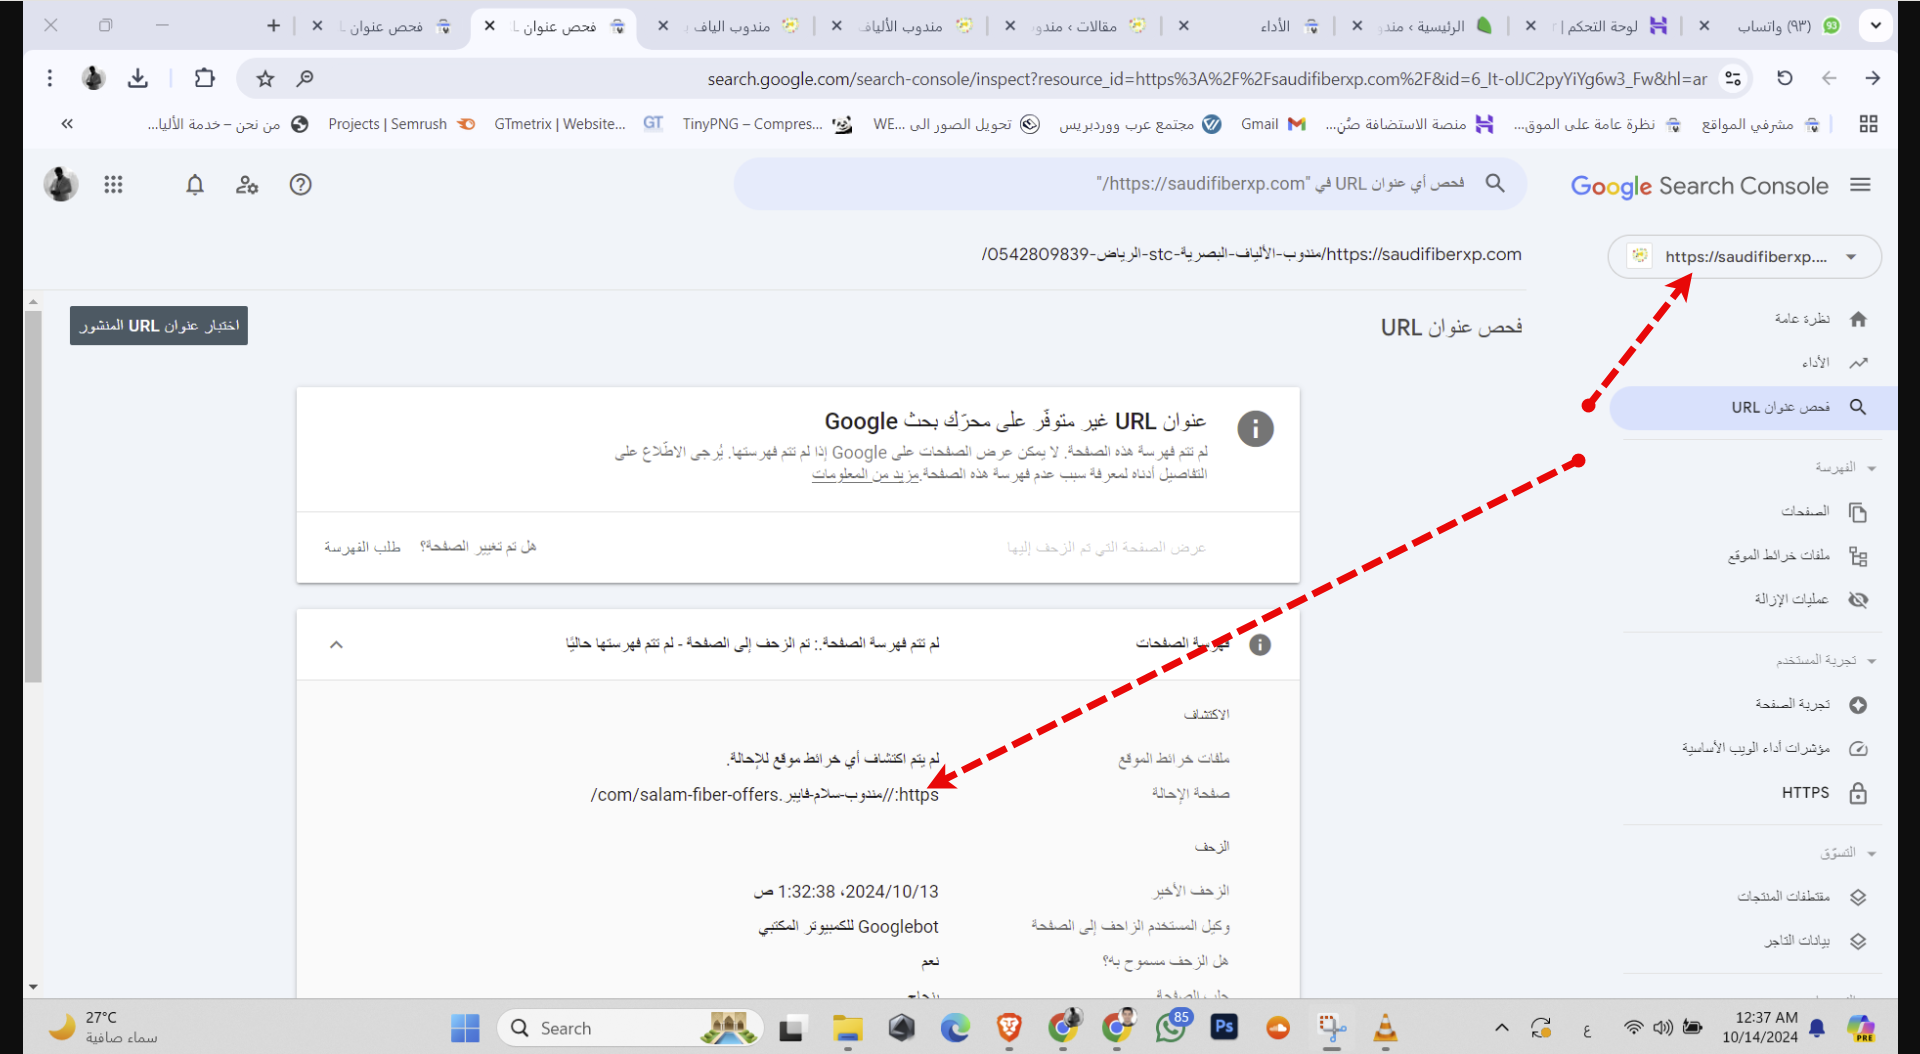This screenshot has height=1054, width=1920.
Task: Open Photoshop from the taskbar
Action: pos(1224,1028)
